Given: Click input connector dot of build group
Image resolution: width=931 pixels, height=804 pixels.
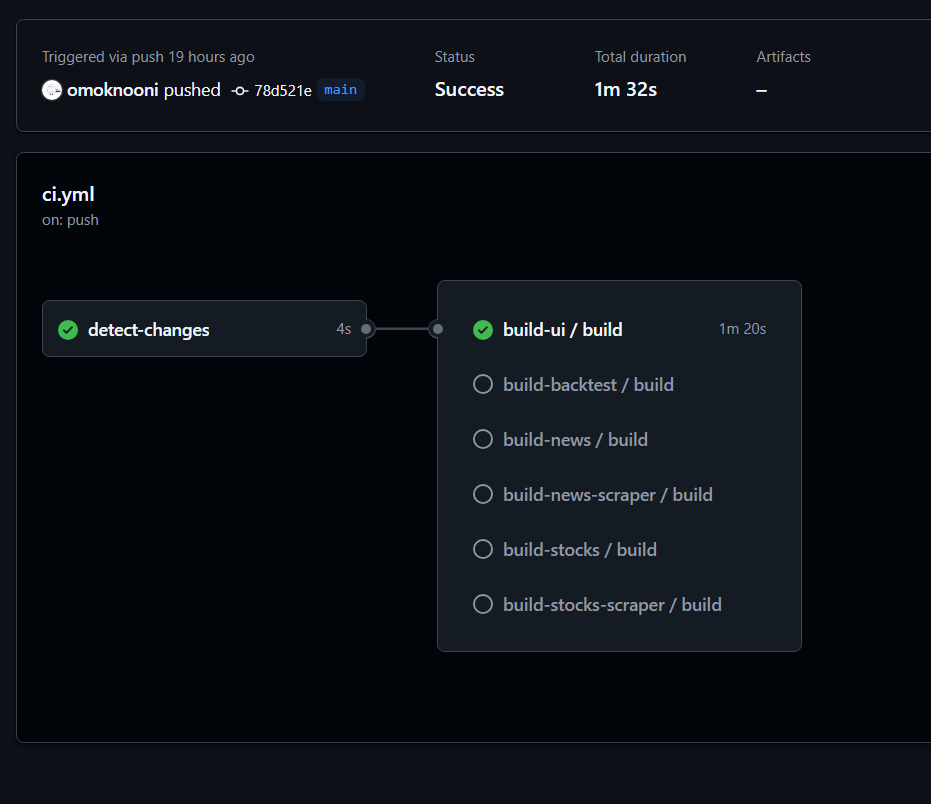Looking at the screenshot, I should [438, 329].
